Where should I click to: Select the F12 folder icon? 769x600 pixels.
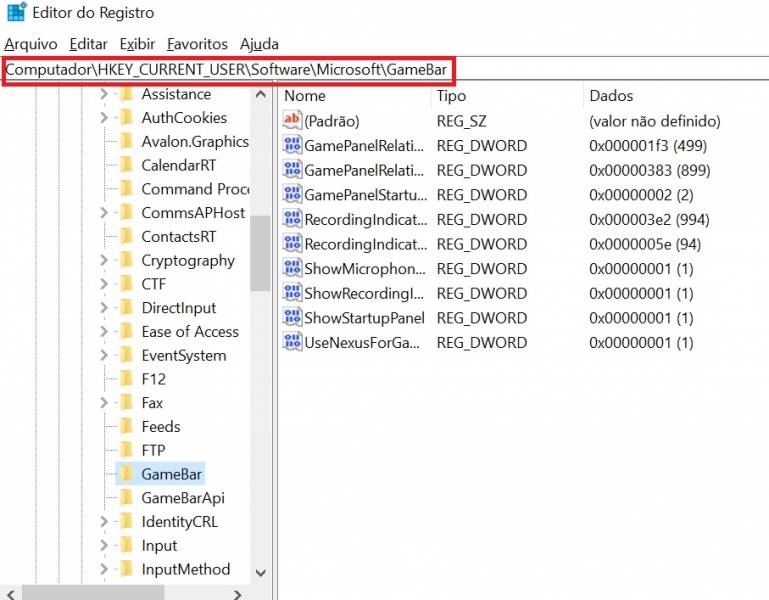pos(127,379)
